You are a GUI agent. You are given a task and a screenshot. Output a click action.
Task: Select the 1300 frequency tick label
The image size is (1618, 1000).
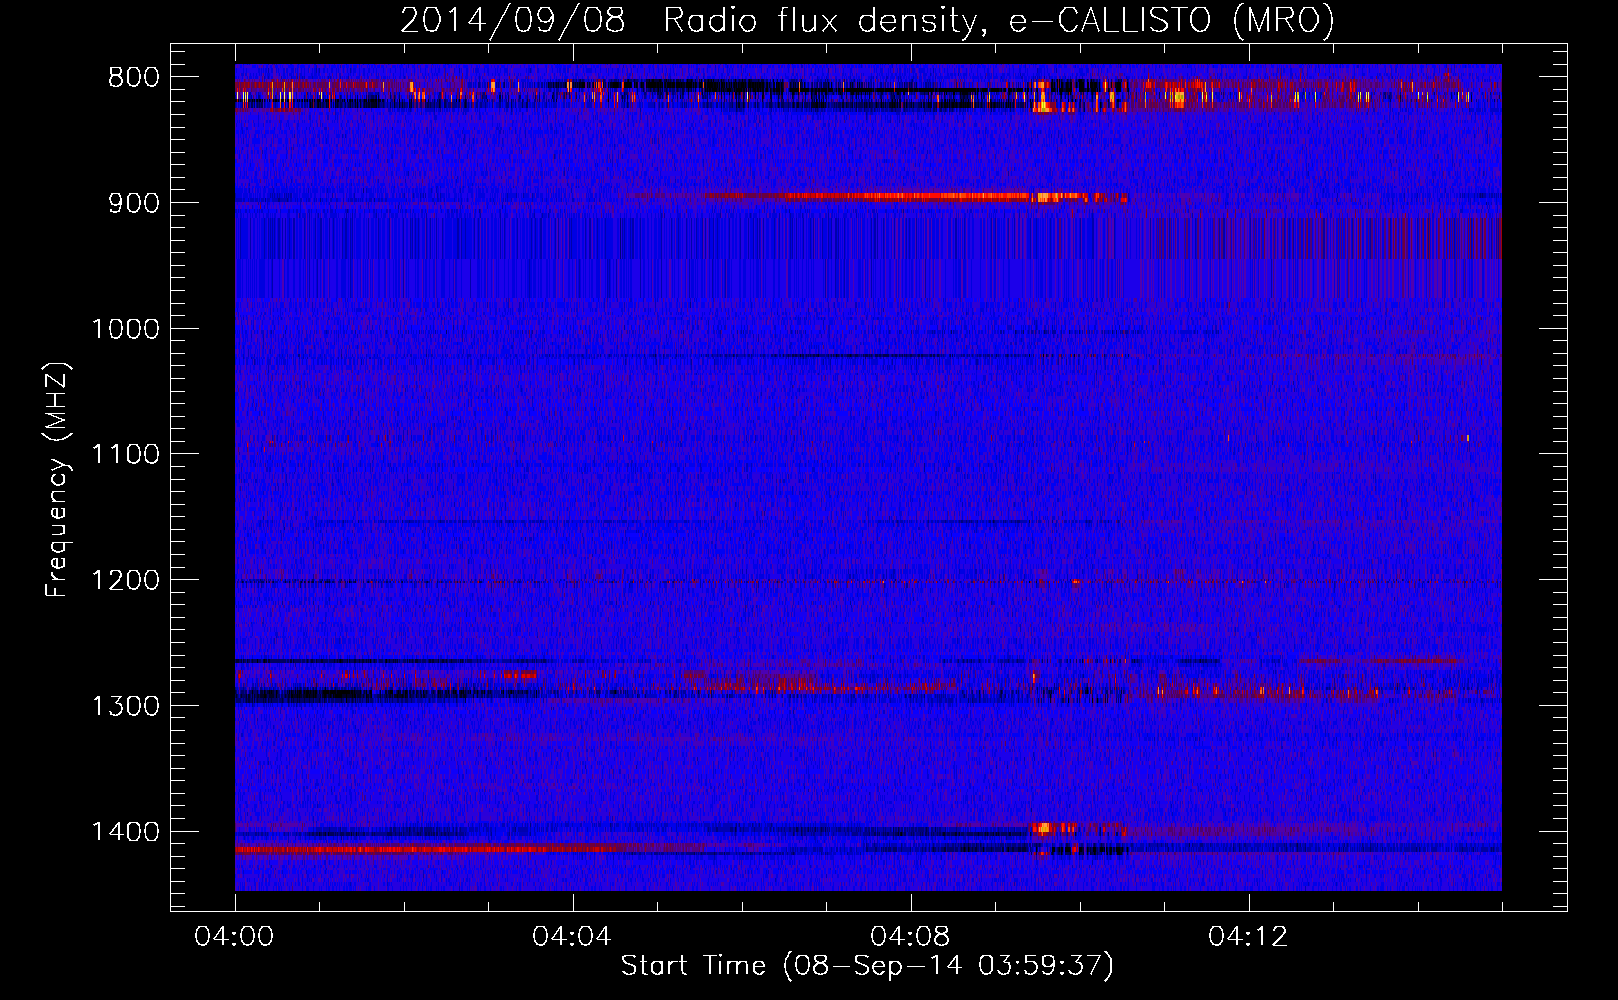(125, 706)
